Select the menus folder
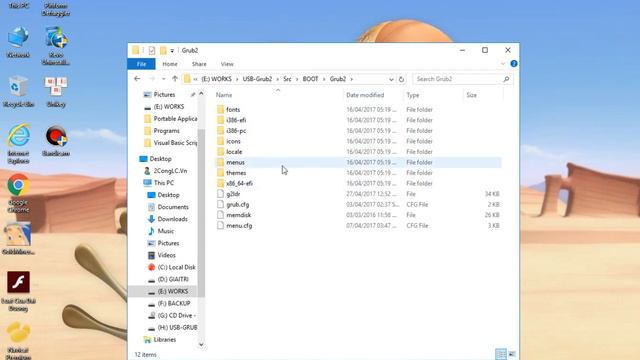Viewport: 640px width, 360px height. 235,162
